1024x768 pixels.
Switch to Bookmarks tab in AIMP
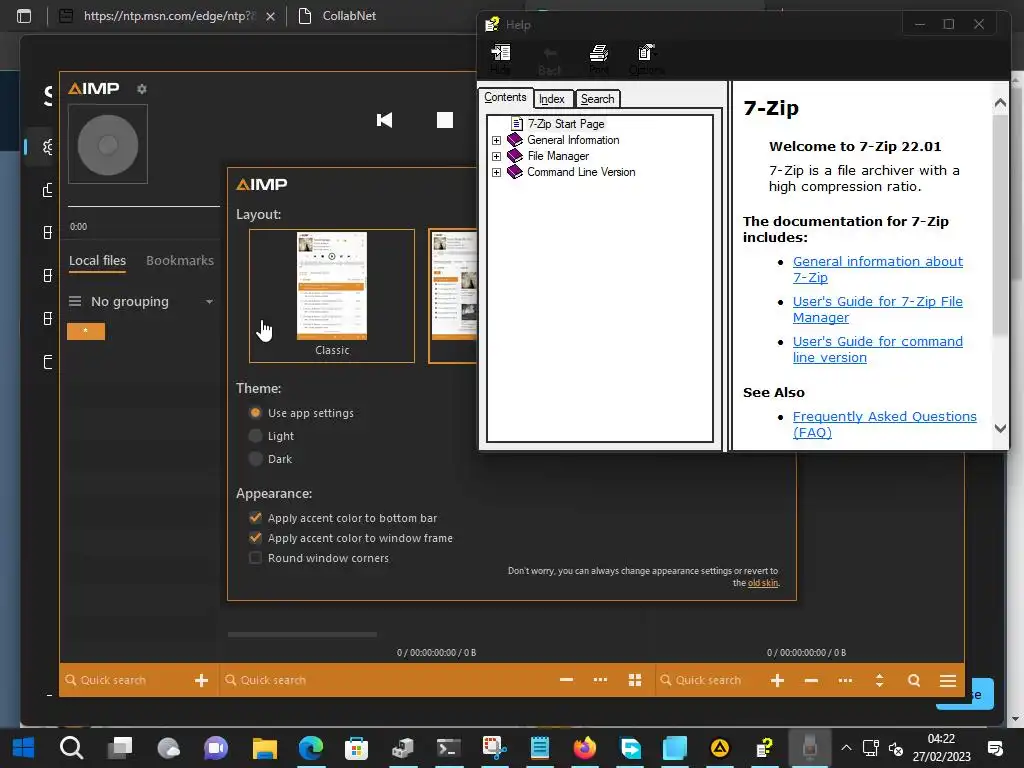[x=180, y=261]
